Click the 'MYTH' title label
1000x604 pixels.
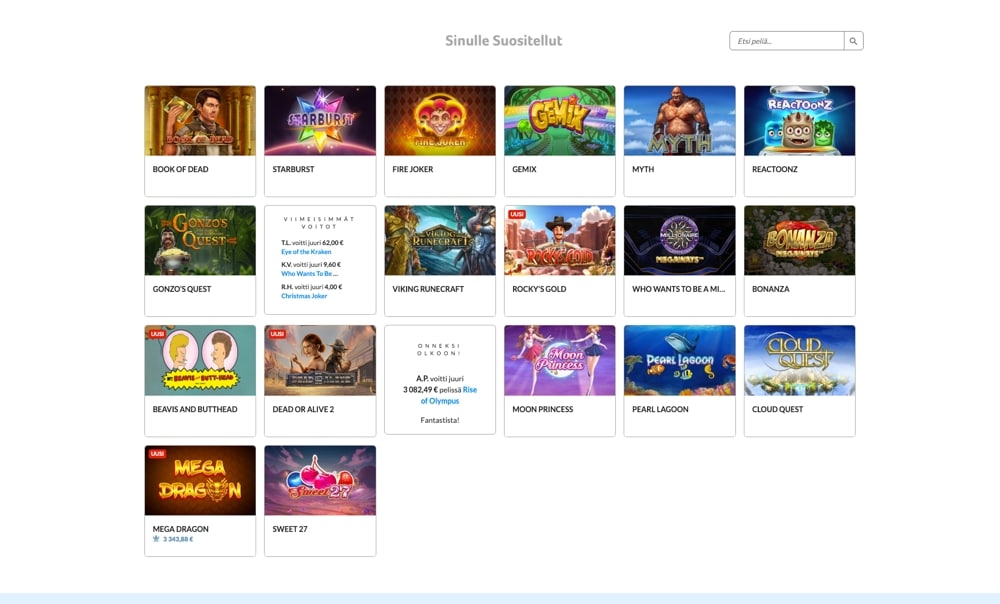(643, 169)
